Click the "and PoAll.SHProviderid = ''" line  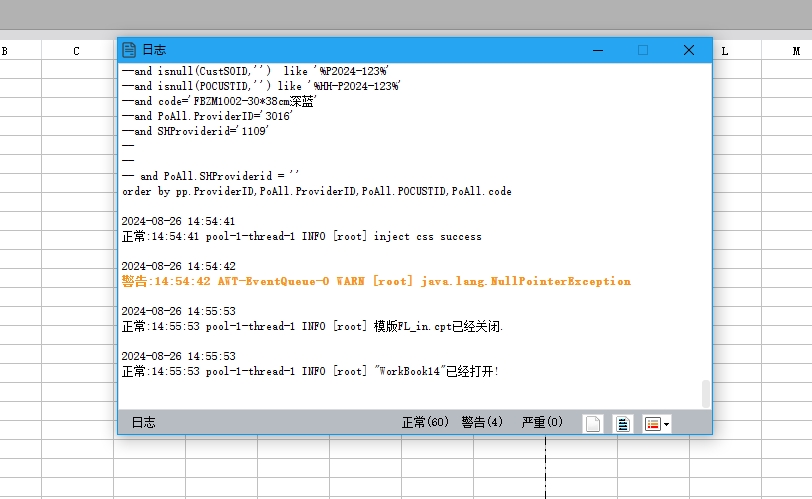[211, 177]
